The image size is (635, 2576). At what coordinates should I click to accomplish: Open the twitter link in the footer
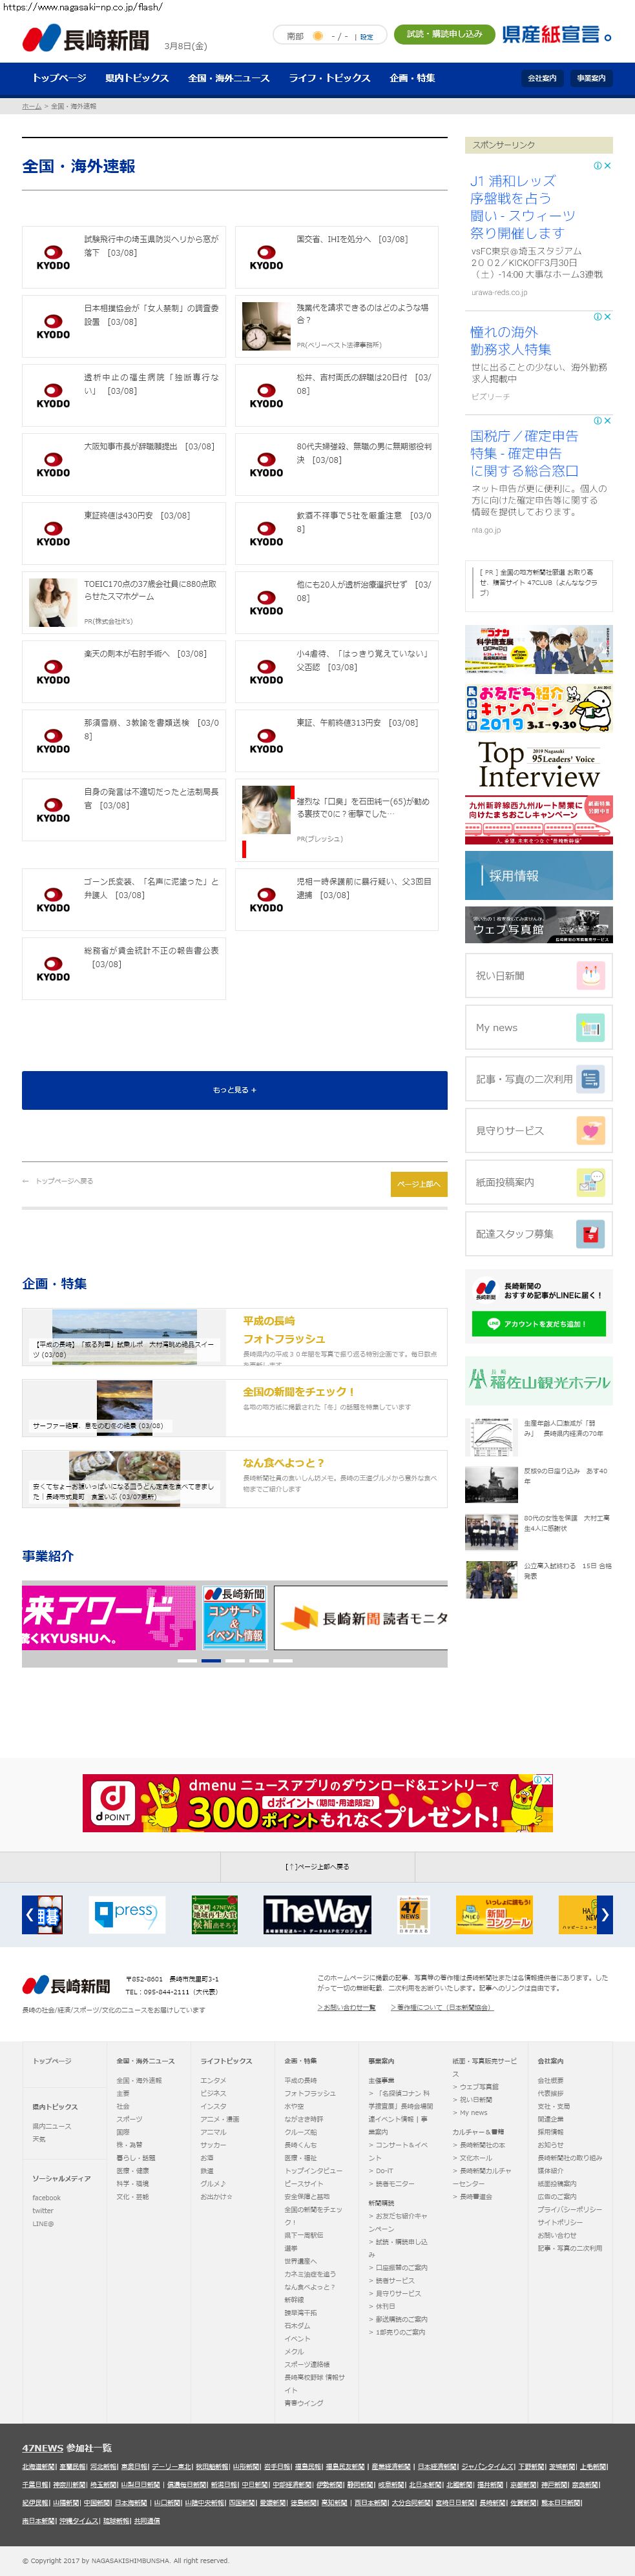point(43,2211)
